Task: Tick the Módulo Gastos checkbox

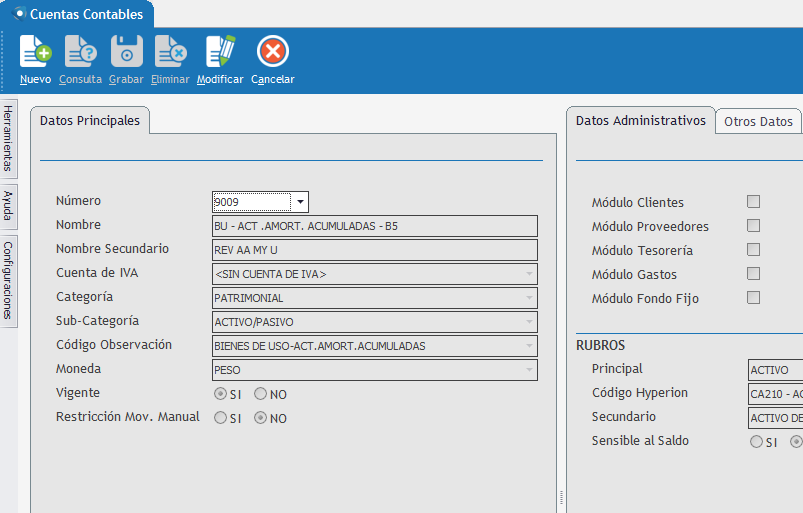Action: pos(753,274)
